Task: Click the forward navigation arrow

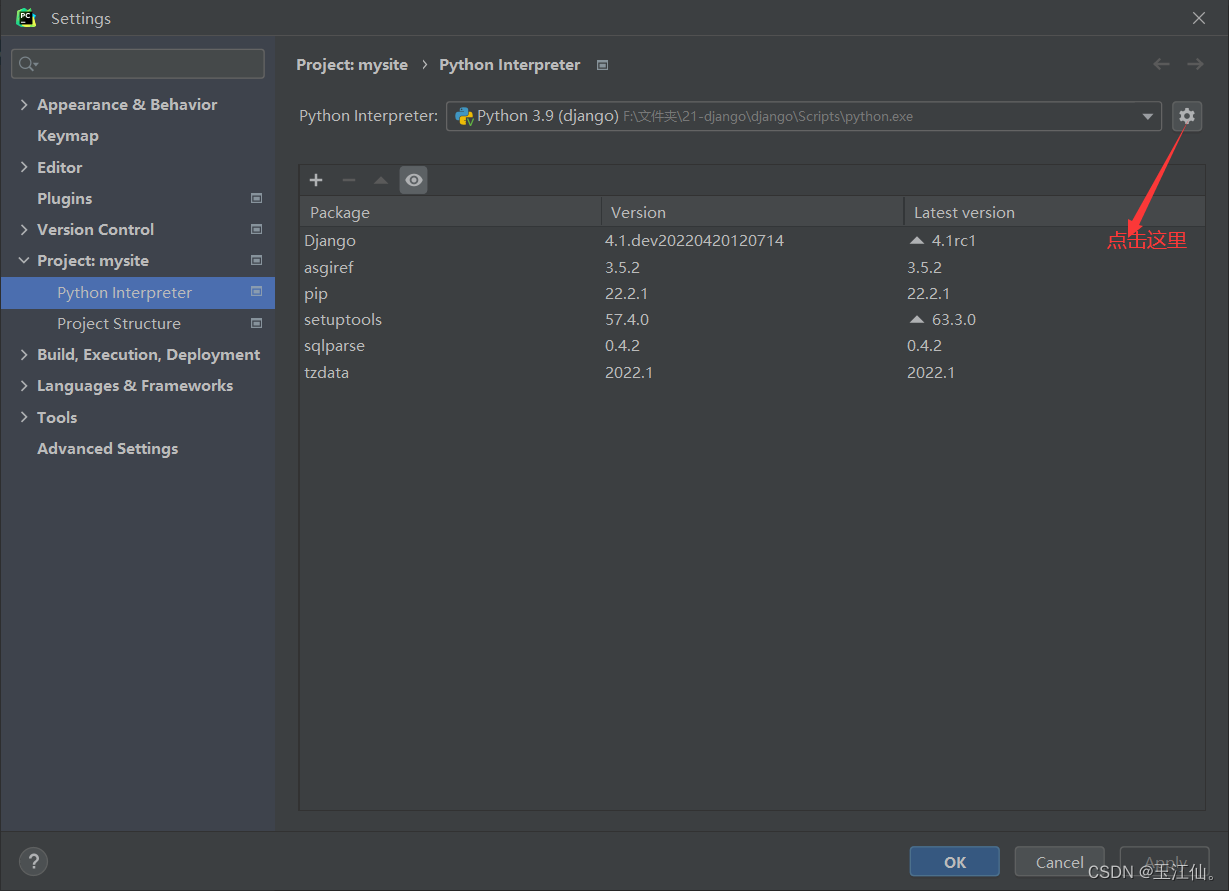Action: tap(1195, 64)
